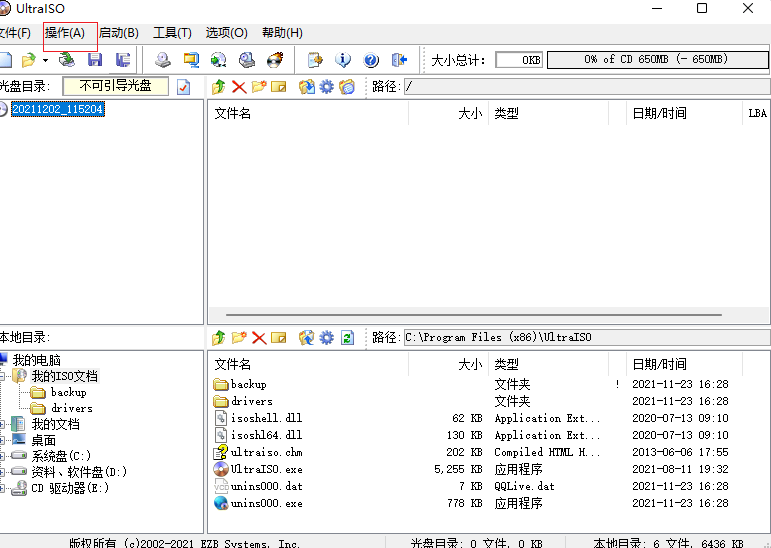Screen dimensions: 771x548
Task: Click the 大小总计 0KB size field
Action: click(519, 60)
